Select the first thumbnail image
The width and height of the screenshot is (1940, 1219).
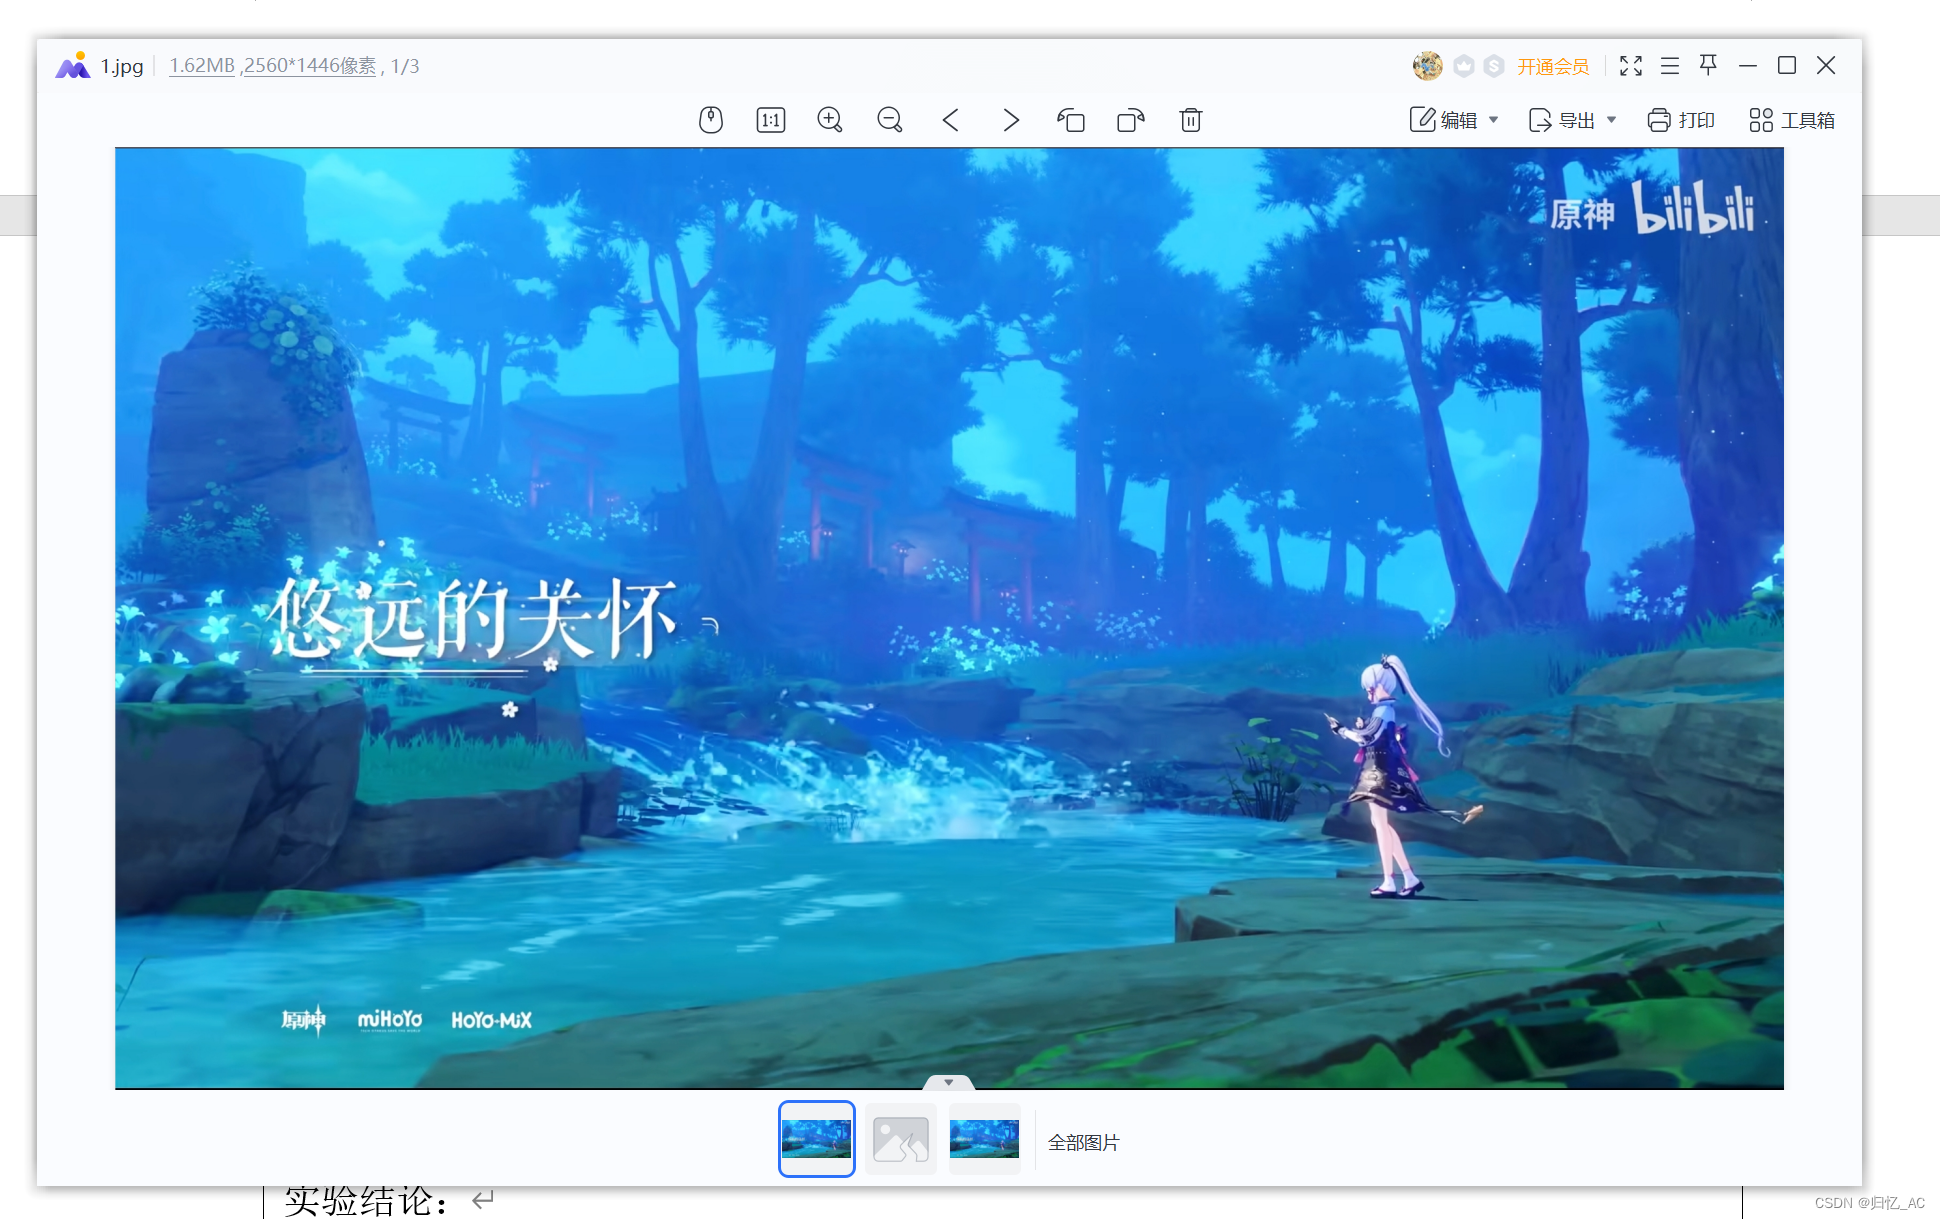[x=817, y=1139]
